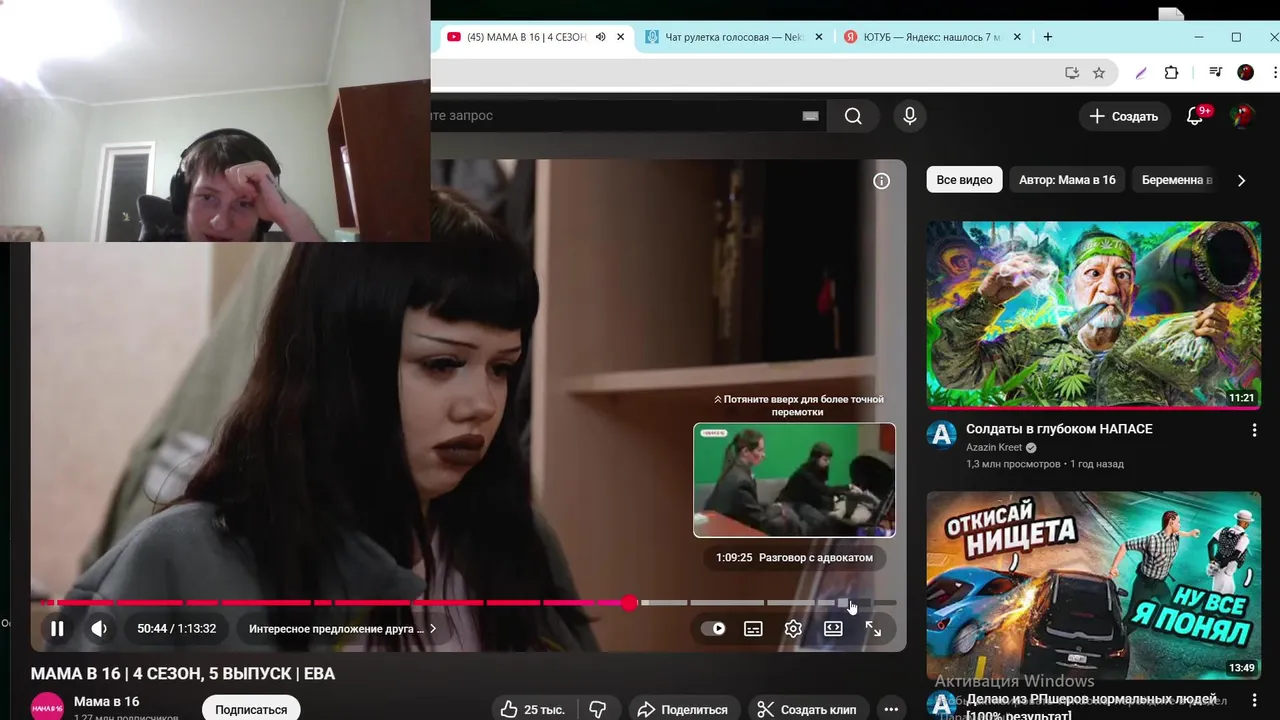Click the played red portion of the progress bar
The height and width of the screenshot is (720, 1280).
click(x=335, y=602)
